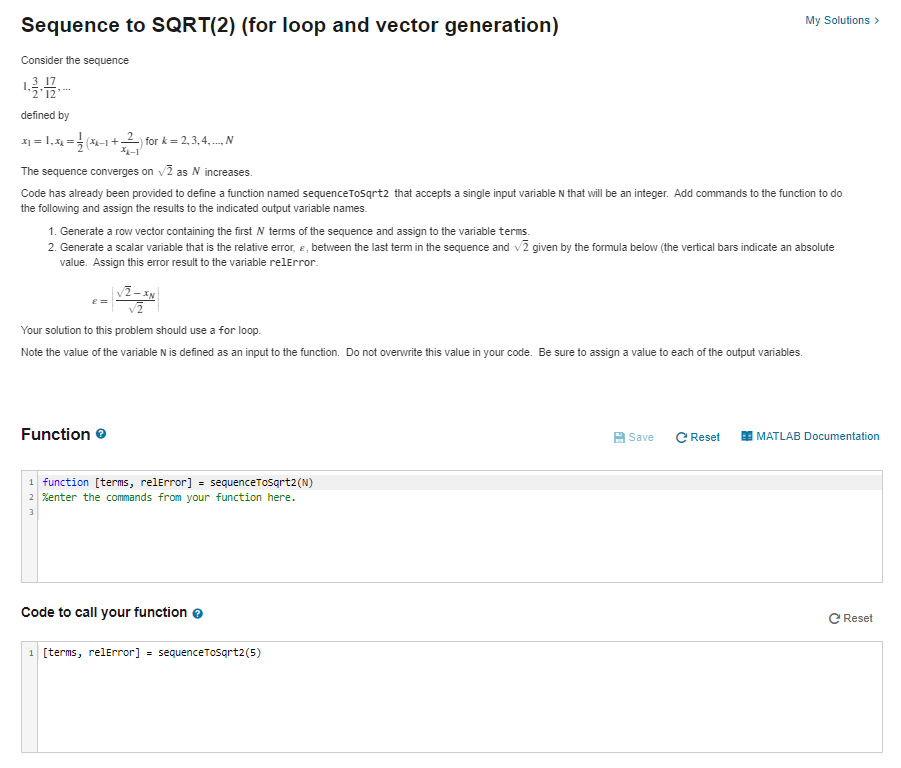Click the help question-mark icon next to Function heading
The image size is (901, 768).
100,434
